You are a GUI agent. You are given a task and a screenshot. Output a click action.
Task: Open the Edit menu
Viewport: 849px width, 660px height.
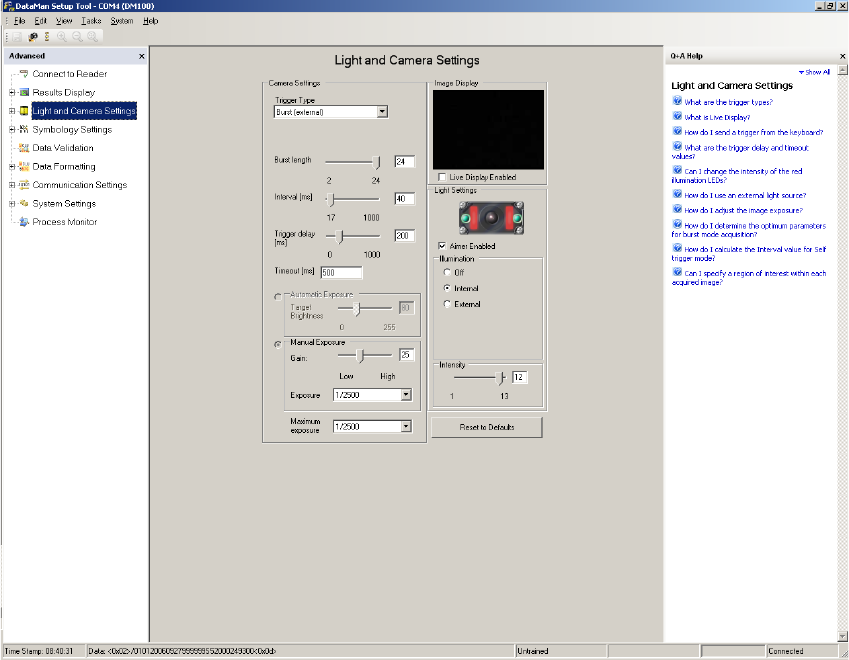(41, 21)
